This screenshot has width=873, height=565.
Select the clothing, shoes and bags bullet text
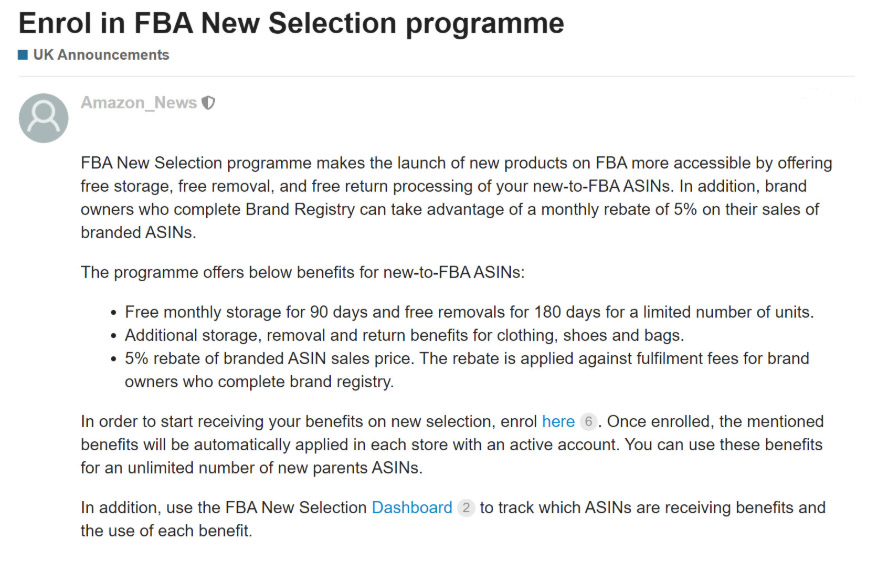click(x=404, y=335)
